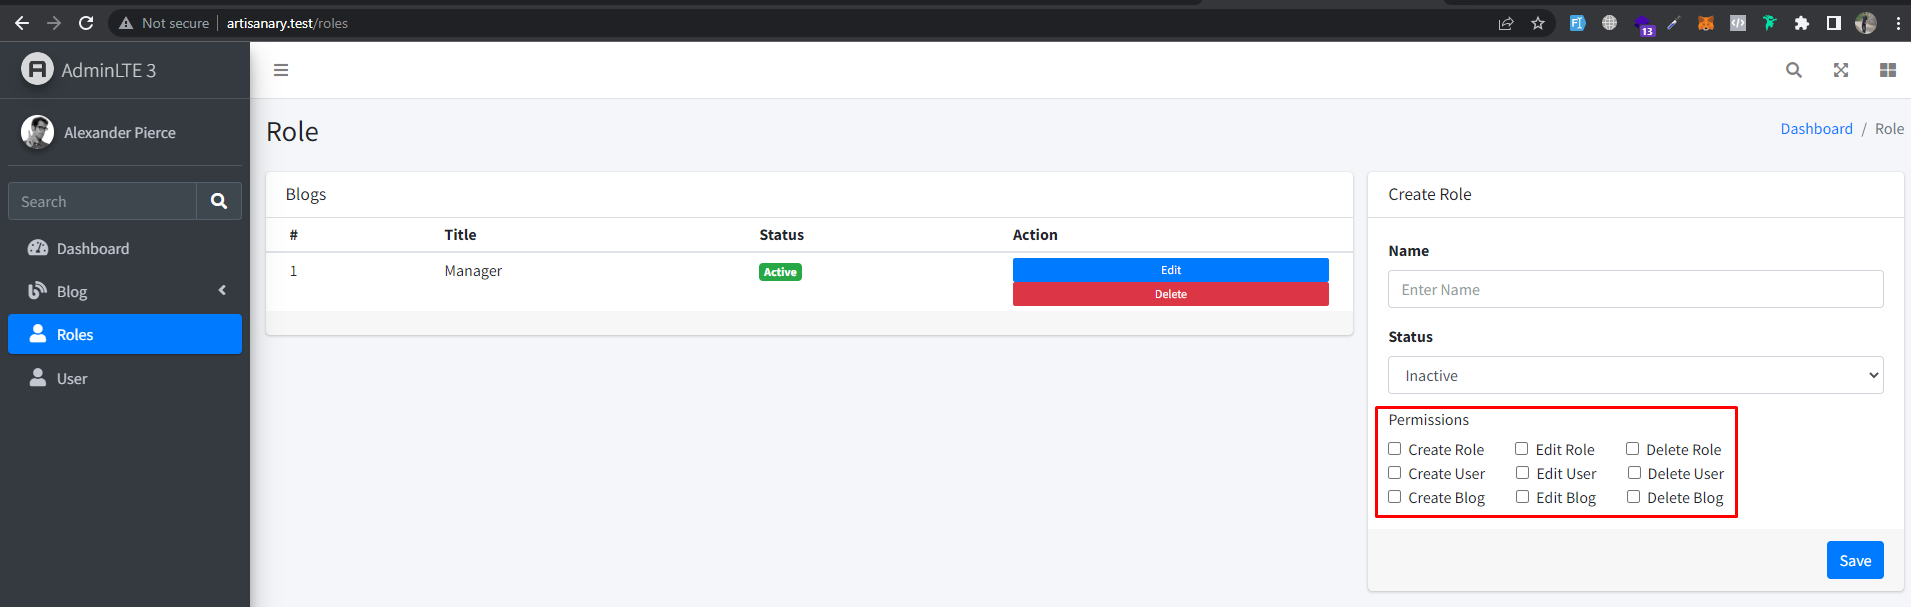Check the Edit Role permission
The image size is (1911, 607).
tap(1521, 449)
